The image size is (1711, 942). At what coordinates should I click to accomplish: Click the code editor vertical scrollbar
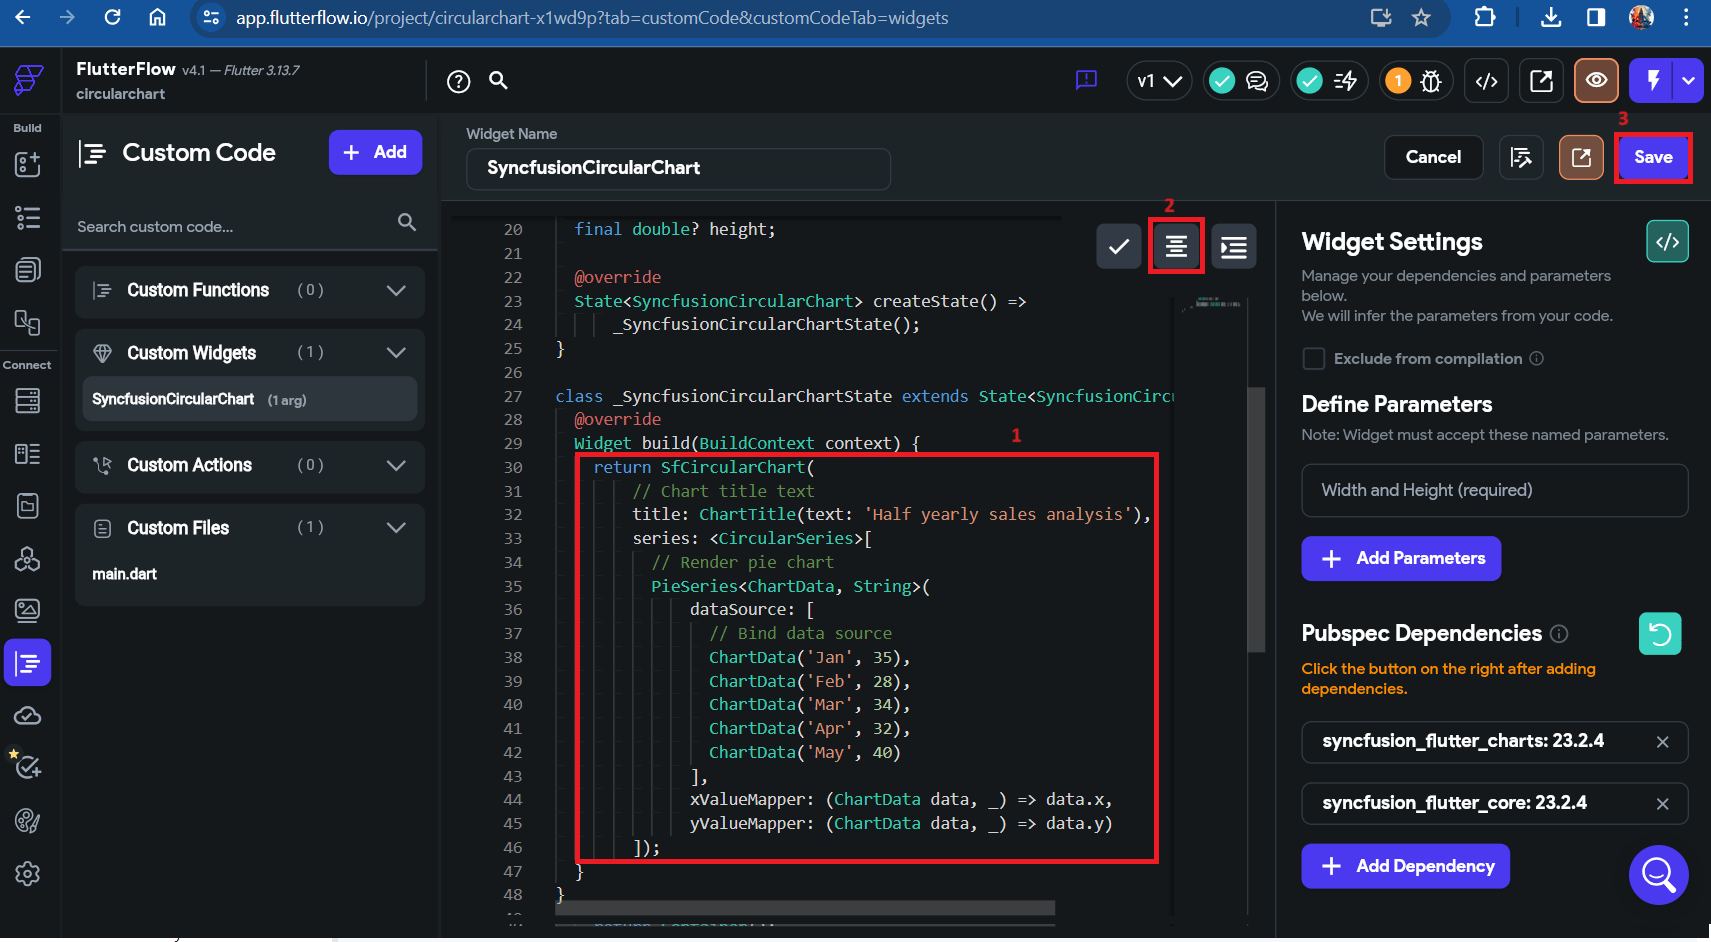(x=1256, y=520)
